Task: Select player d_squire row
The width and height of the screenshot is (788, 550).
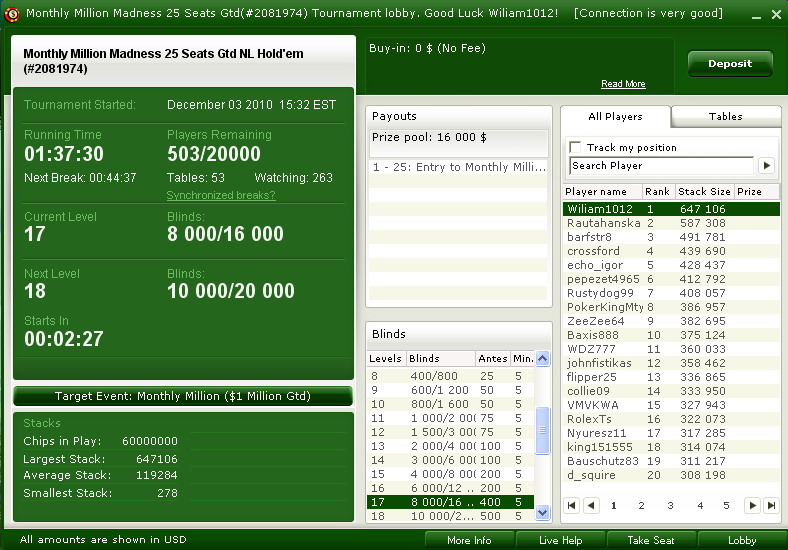Action: coord(671,475)
